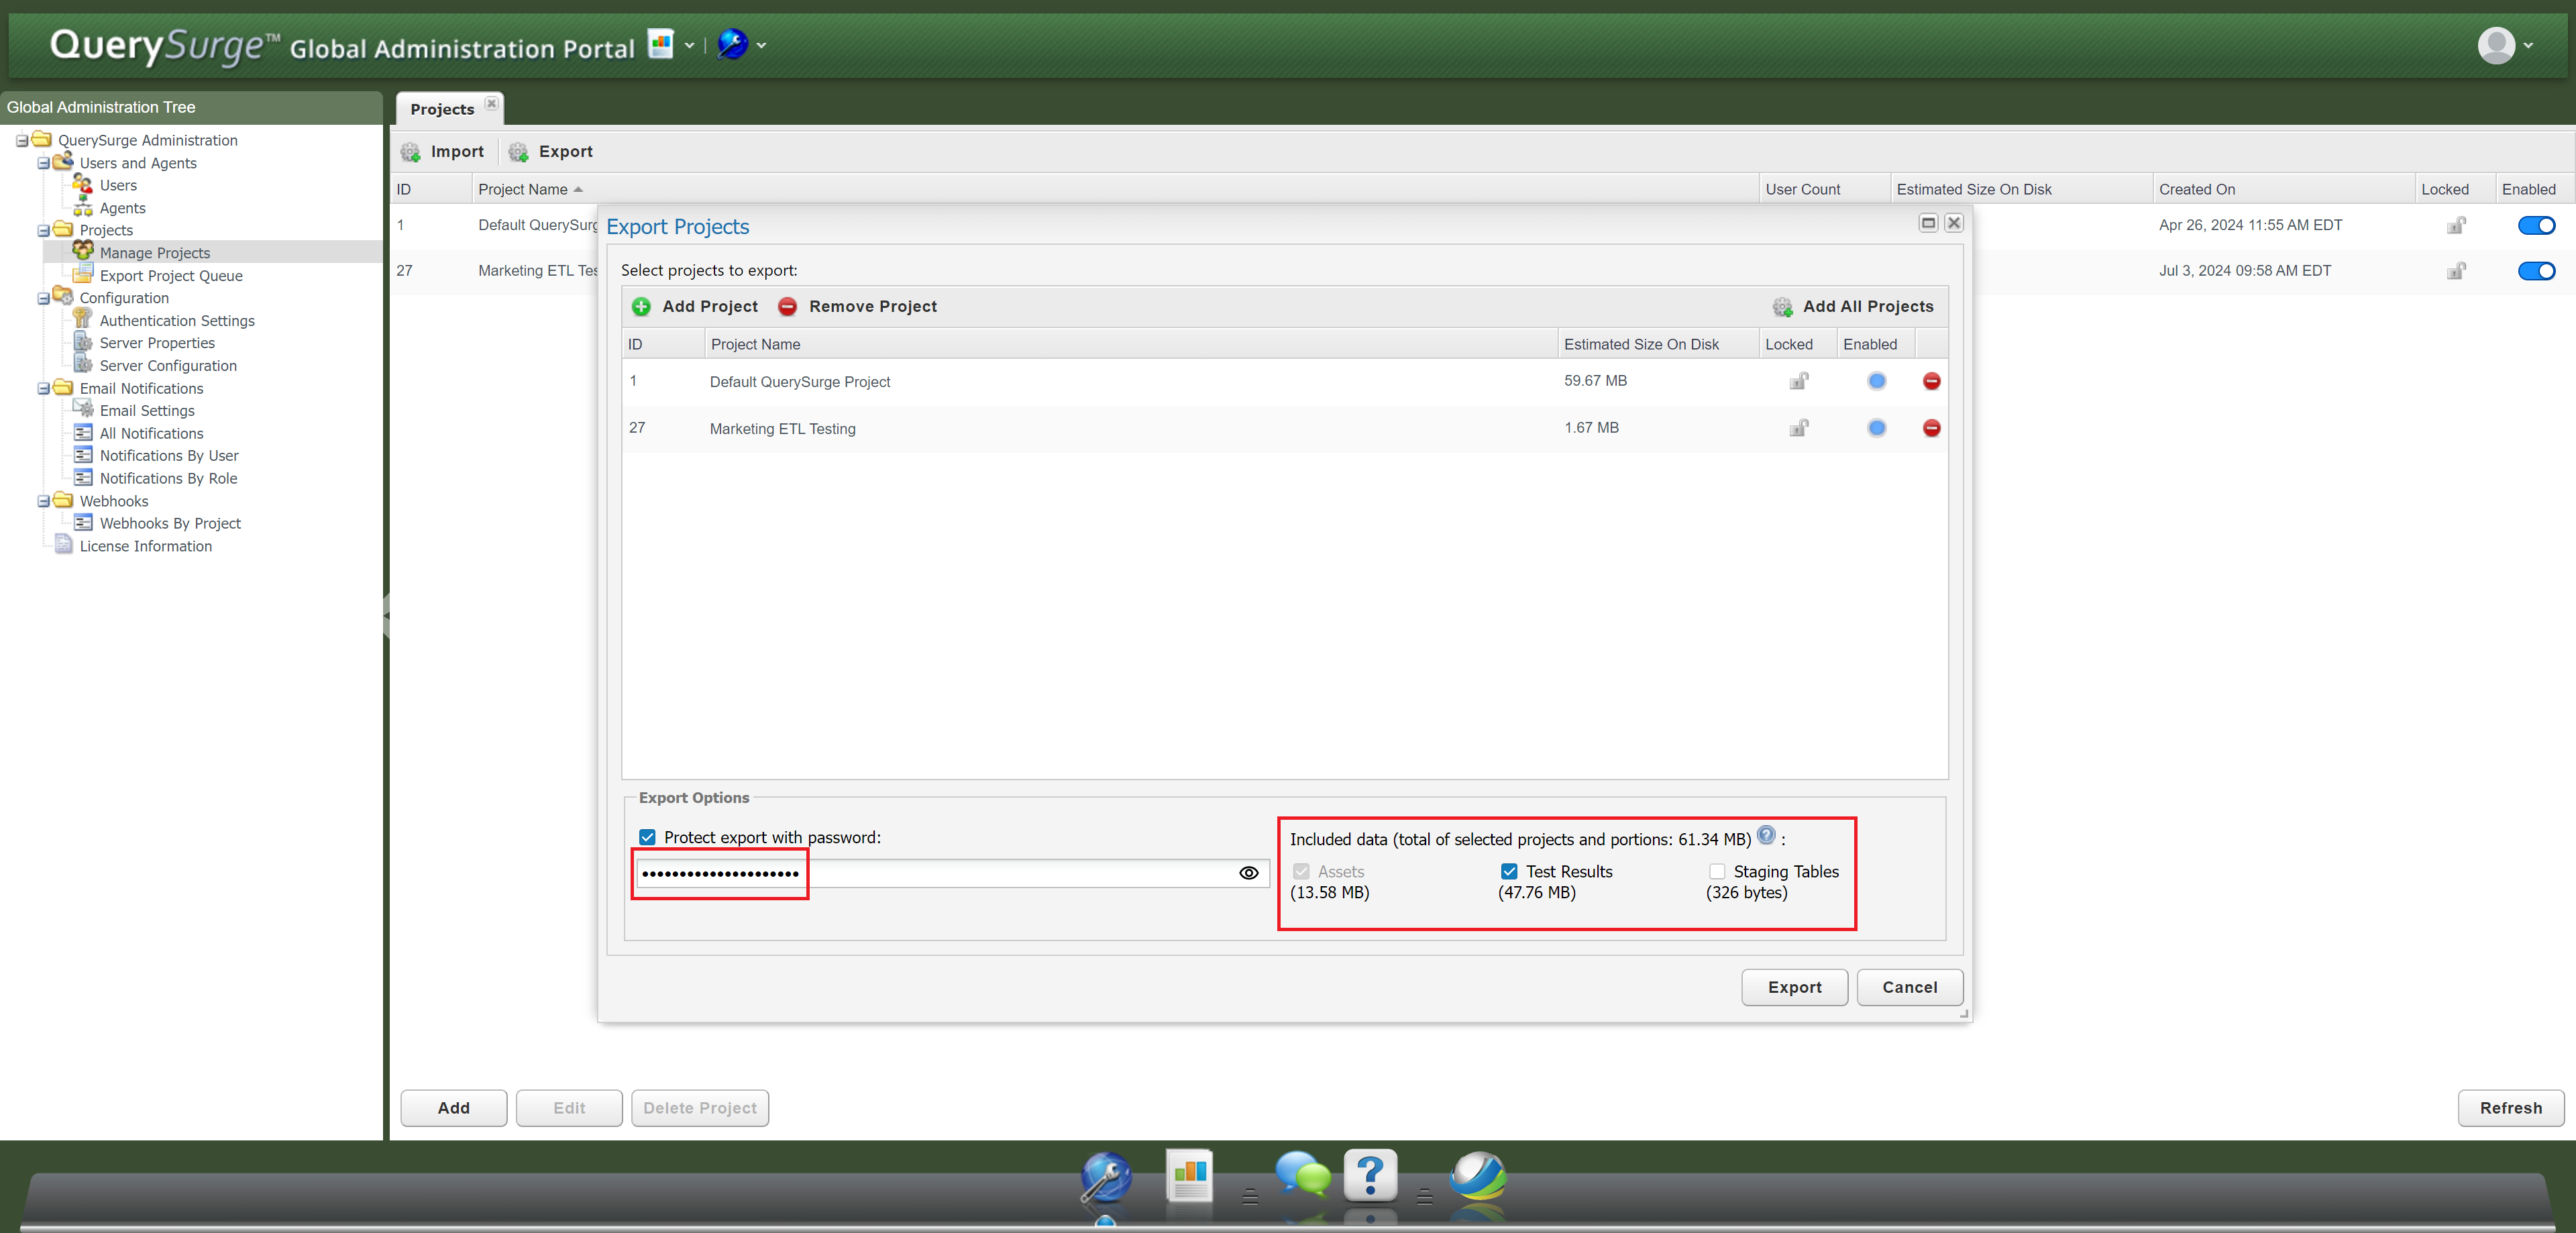Uncheck the Test Results checkbox

pos(1509,872)
